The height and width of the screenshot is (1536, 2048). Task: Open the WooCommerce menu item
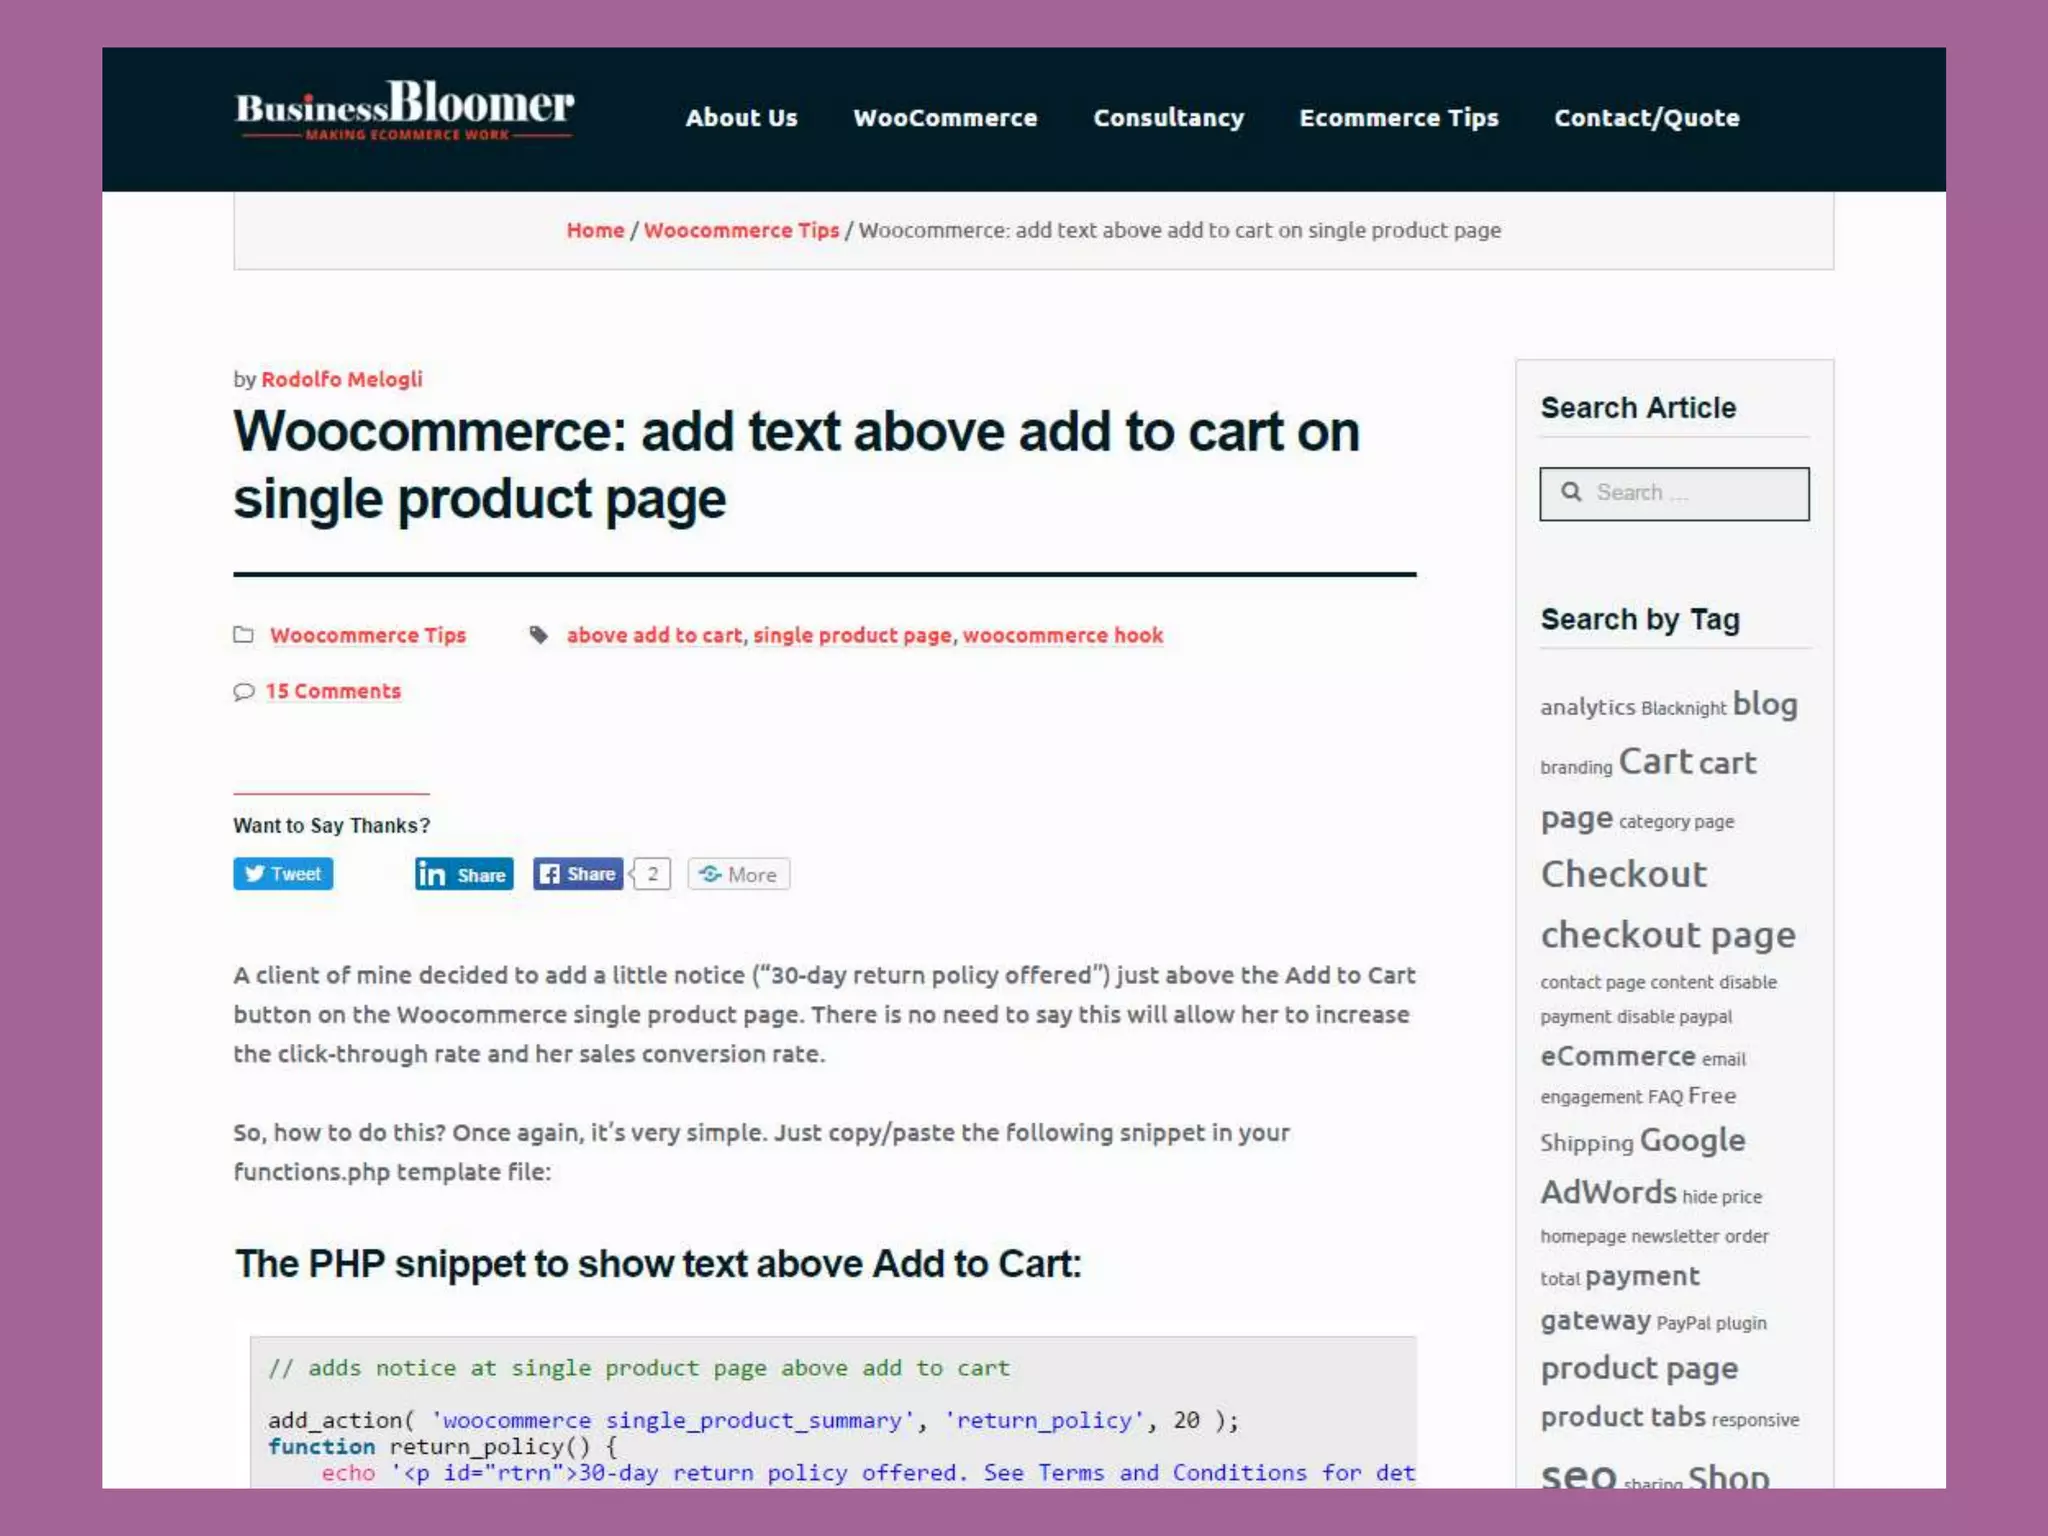coord(945,118)
